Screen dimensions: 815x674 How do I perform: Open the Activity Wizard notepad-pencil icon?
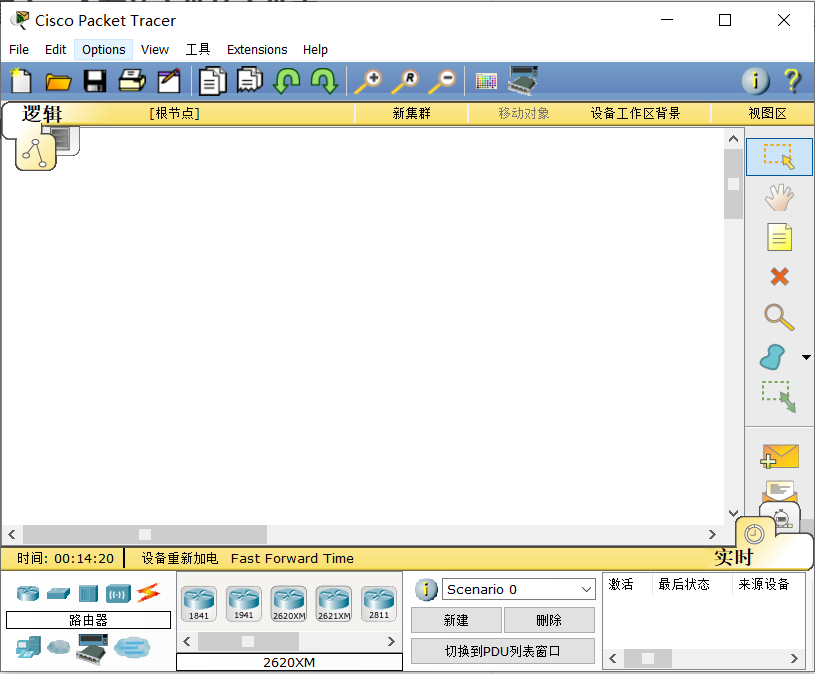[x=169, y=81]
